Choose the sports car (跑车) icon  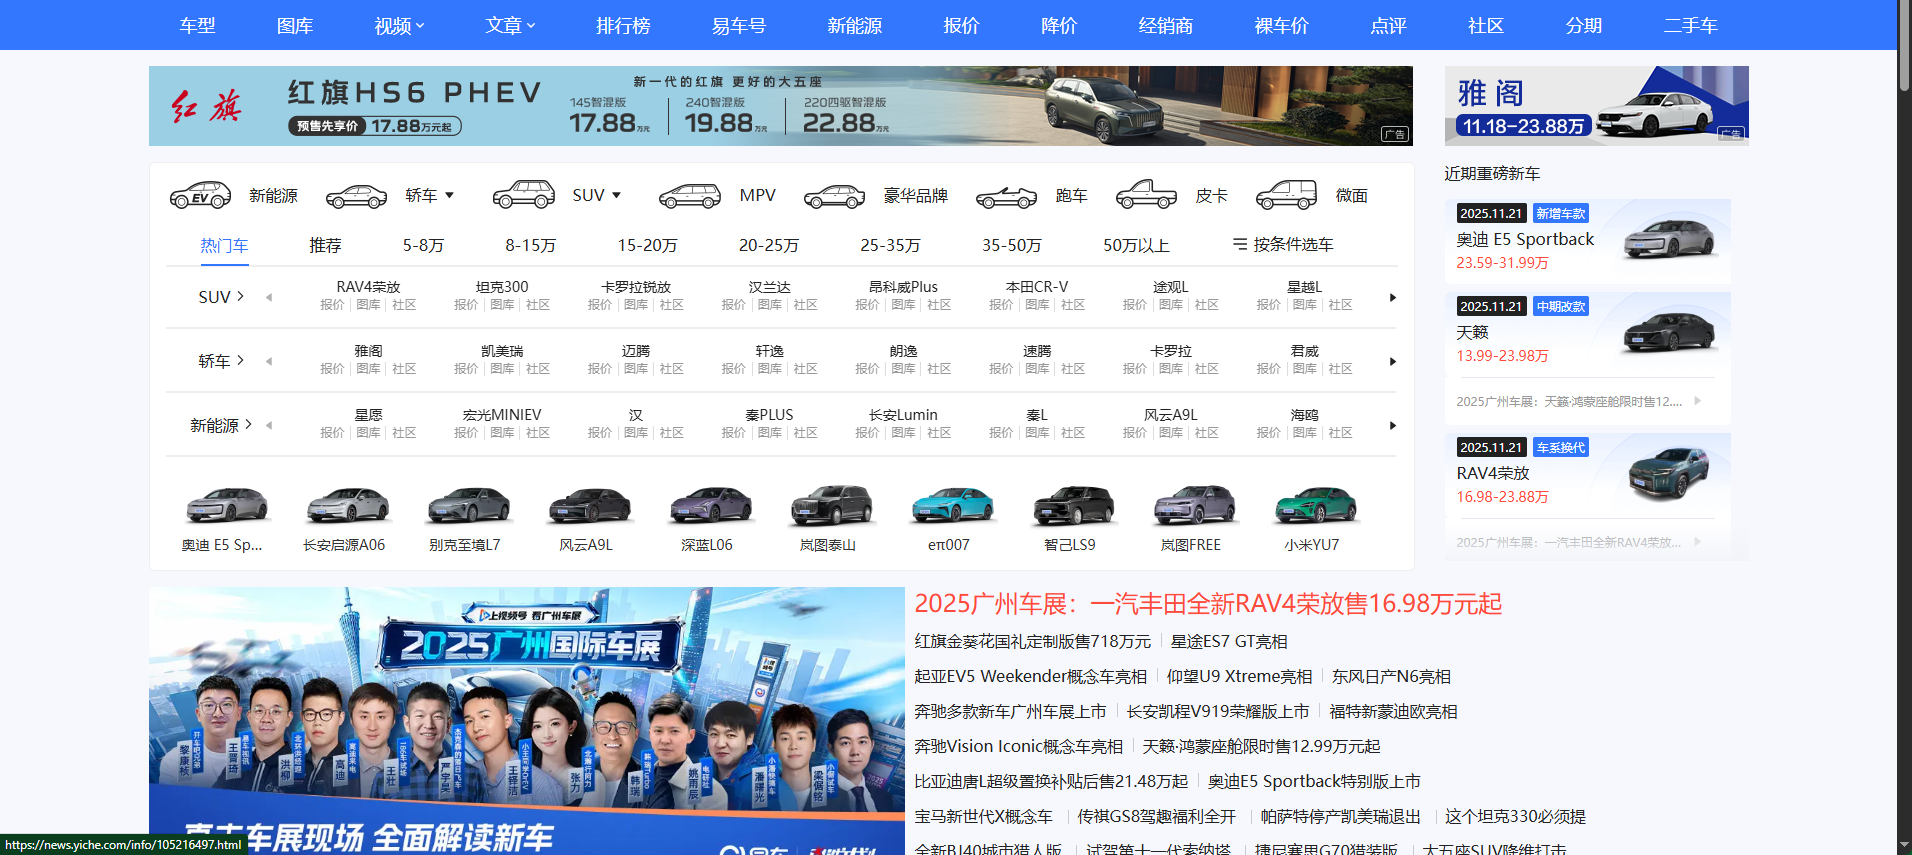tap(1006, 196)
